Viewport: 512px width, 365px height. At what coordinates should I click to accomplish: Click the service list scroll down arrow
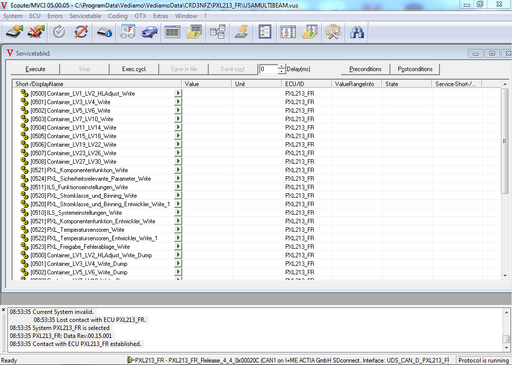click(505, 275)
